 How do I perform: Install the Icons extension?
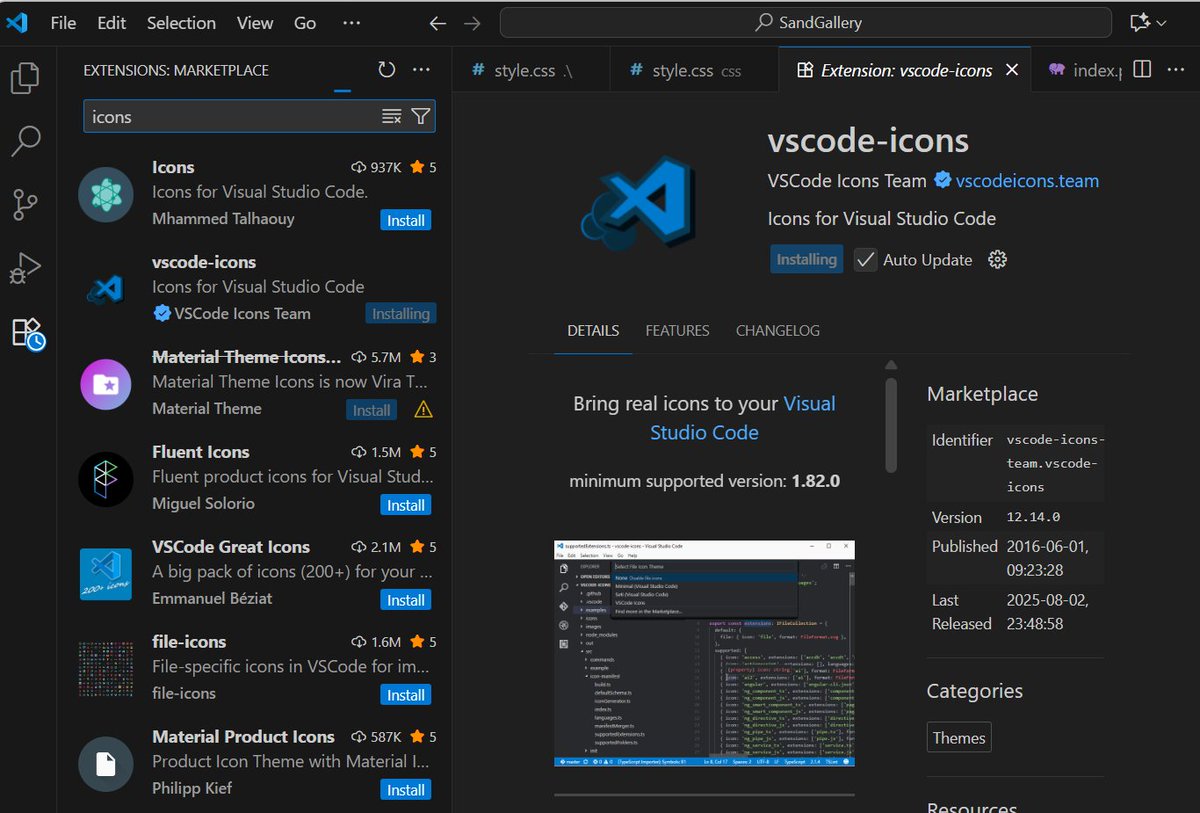point(406,220)
